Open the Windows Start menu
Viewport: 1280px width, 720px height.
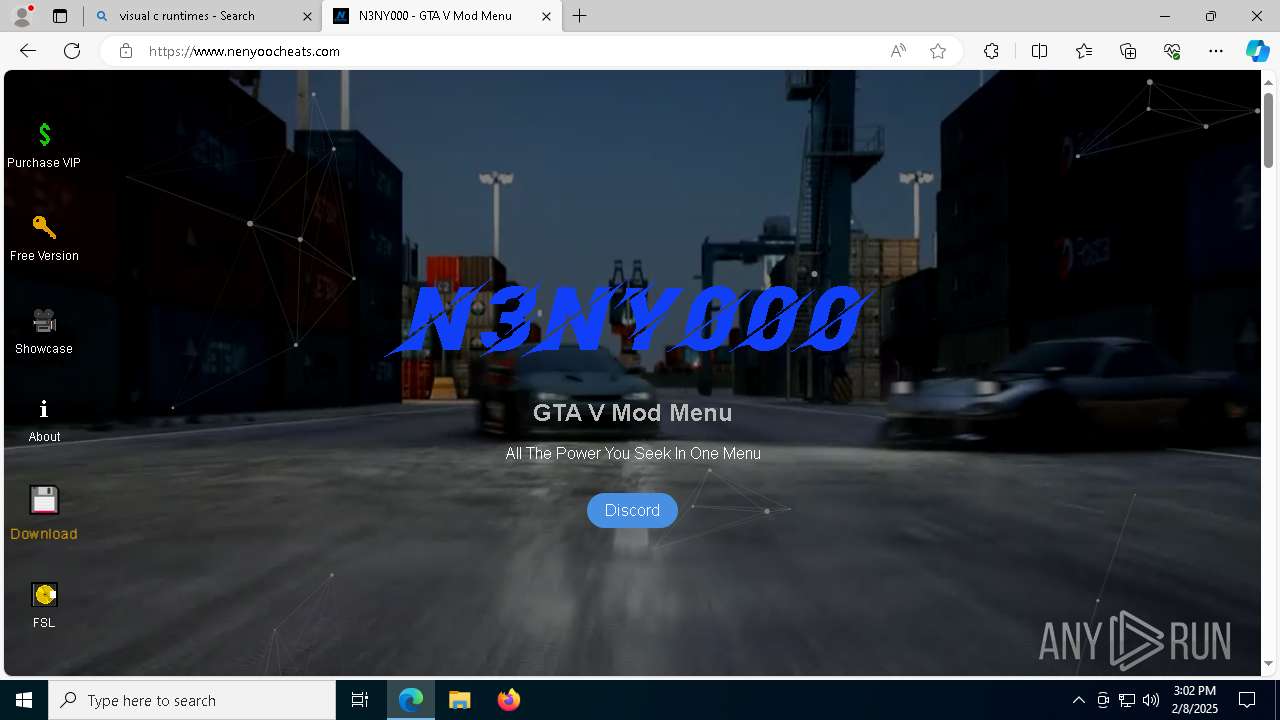[x=24, y=700]
